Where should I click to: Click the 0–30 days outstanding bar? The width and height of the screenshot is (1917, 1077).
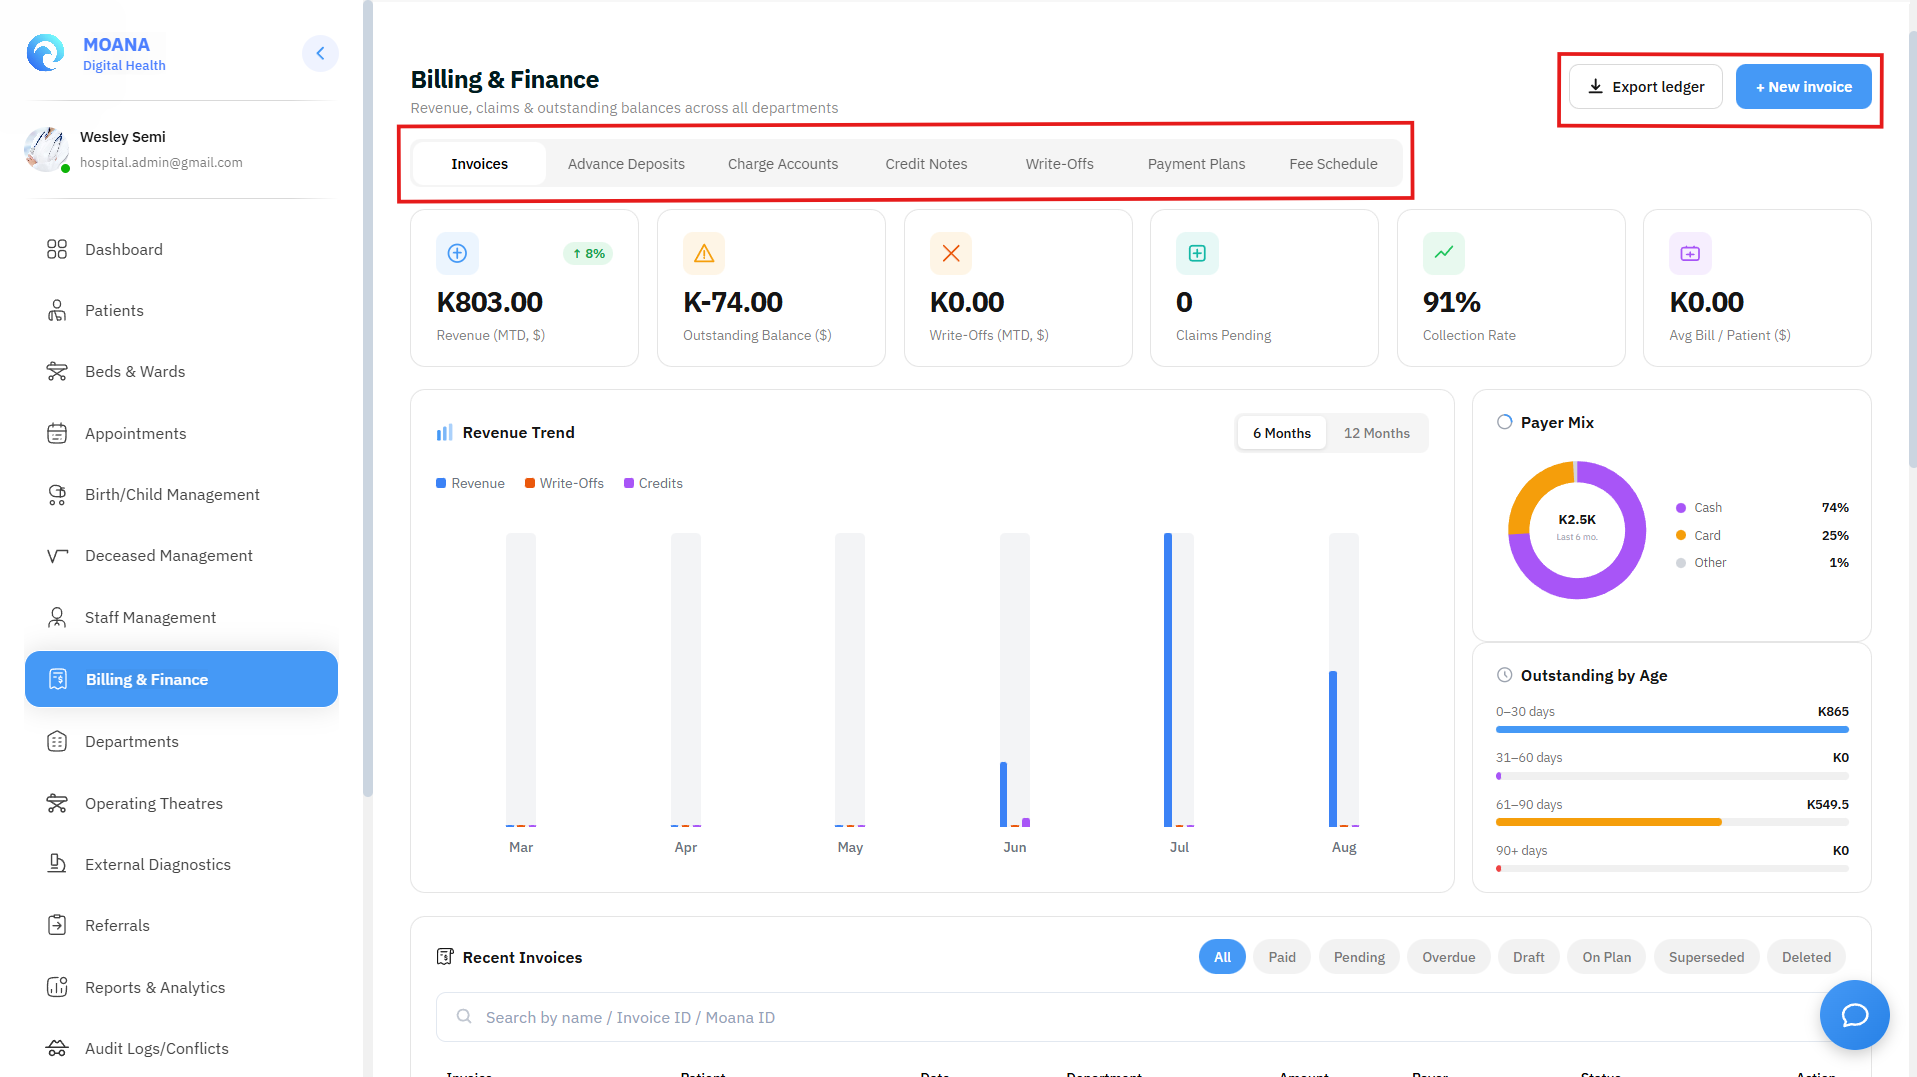(1672, 730)
